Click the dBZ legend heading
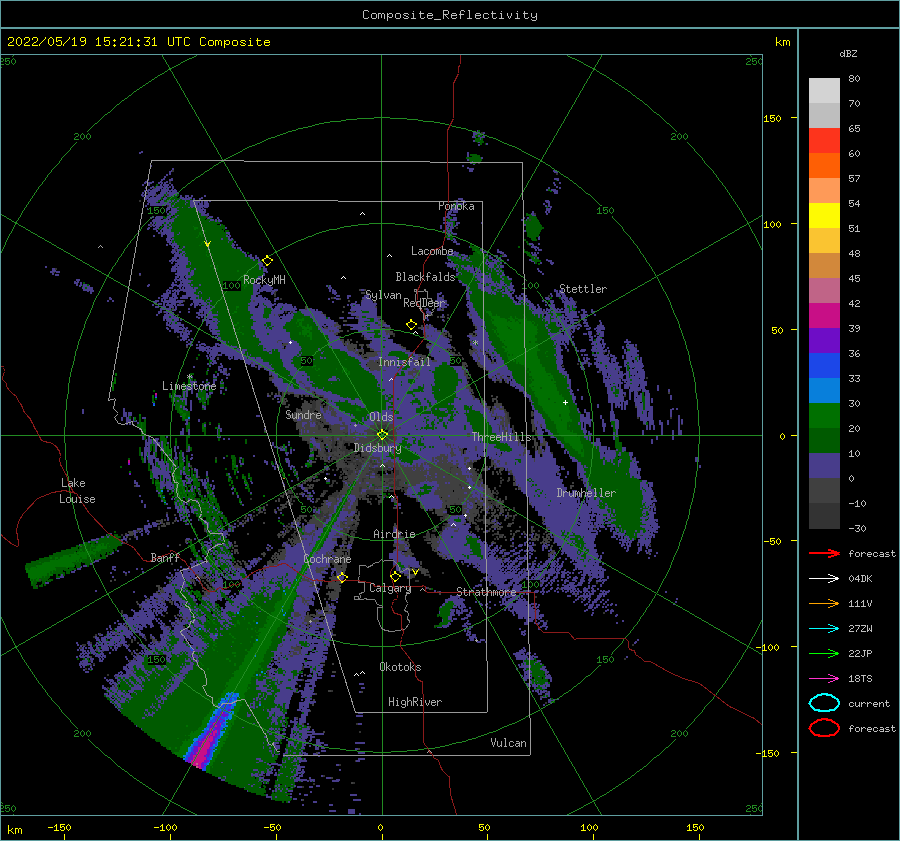This screenshot has width=900, height=841. point(848,53)
